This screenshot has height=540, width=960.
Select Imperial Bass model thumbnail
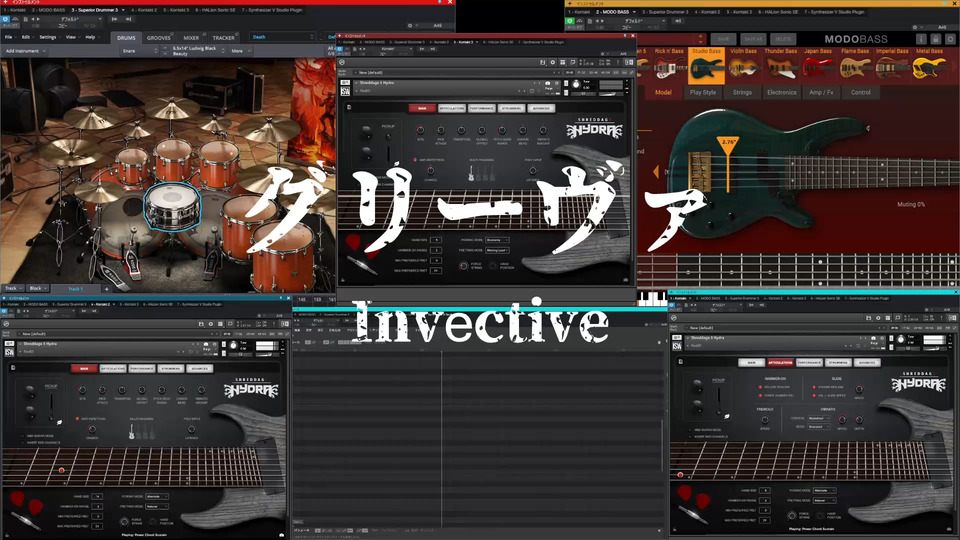[892, 65]
